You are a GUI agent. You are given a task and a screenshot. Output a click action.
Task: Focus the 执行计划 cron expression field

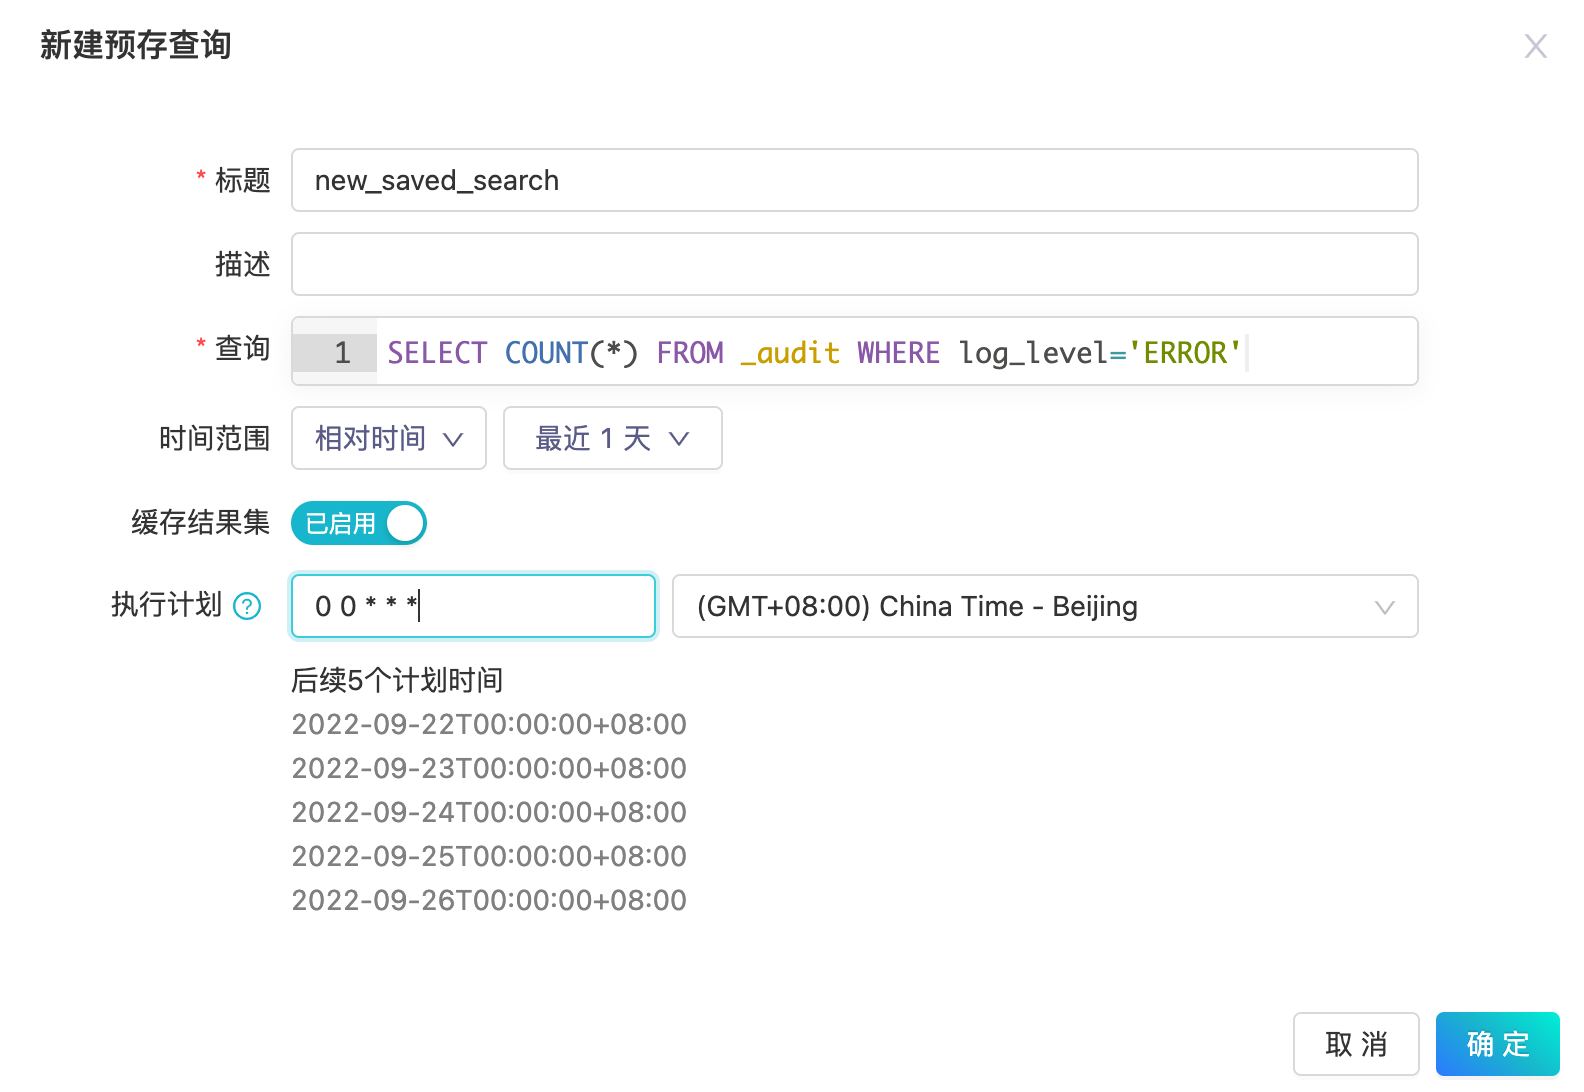tap(473, 606)
